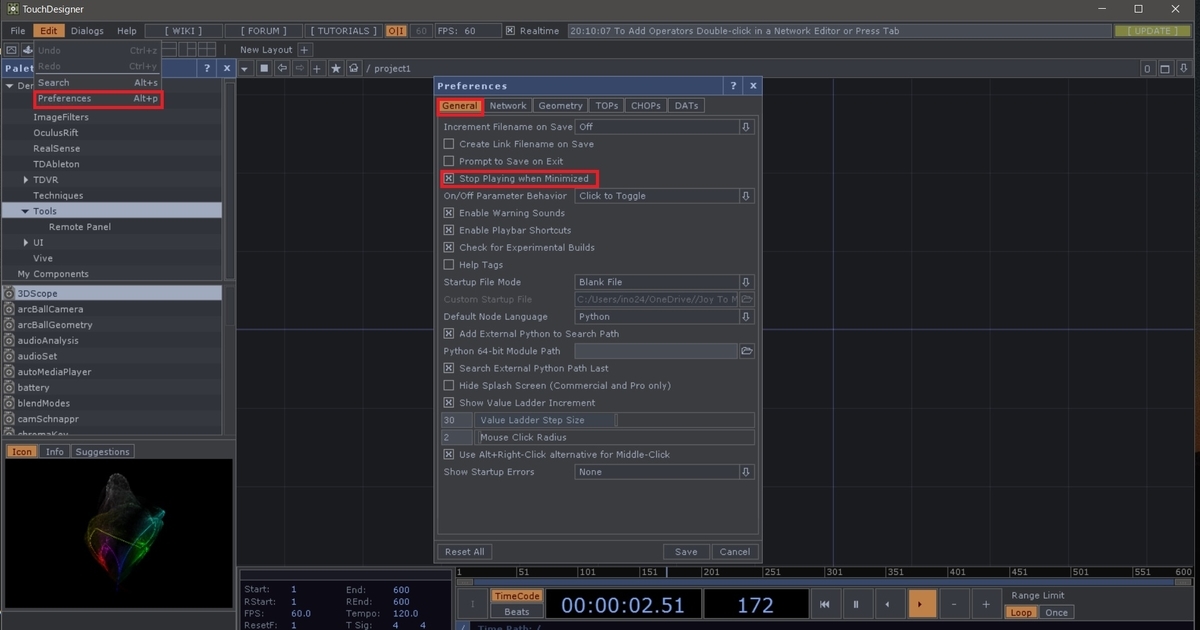Switch to DATs tab in Preferences
This screenshot has height=630, width=1200.
coord(686,106)
